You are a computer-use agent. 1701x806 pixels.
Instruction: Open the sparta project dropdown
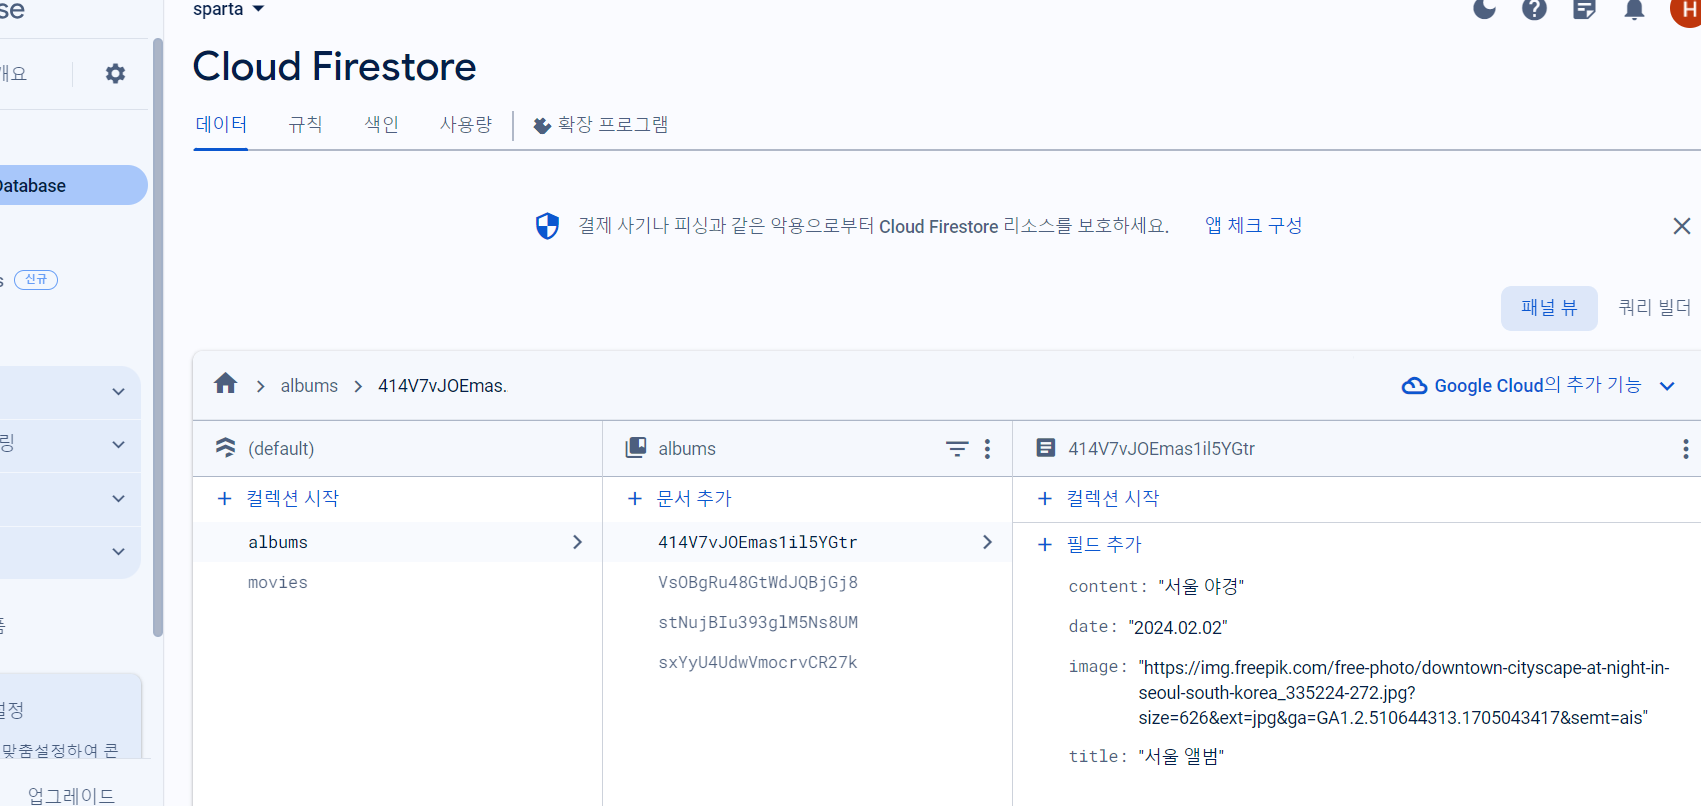(x=229, y=9)
